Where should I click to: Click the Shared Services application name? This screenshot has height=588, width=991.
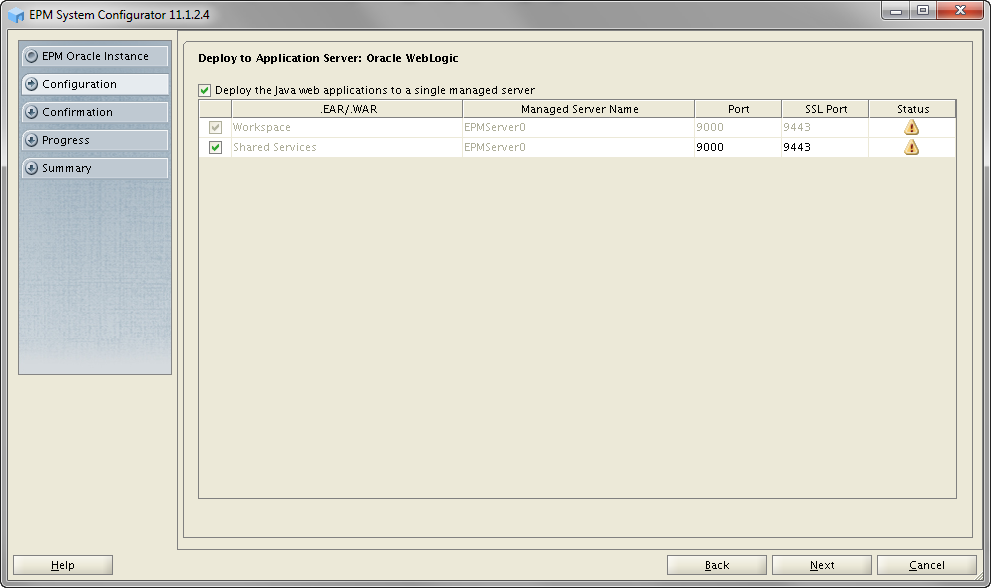(274, 147)
